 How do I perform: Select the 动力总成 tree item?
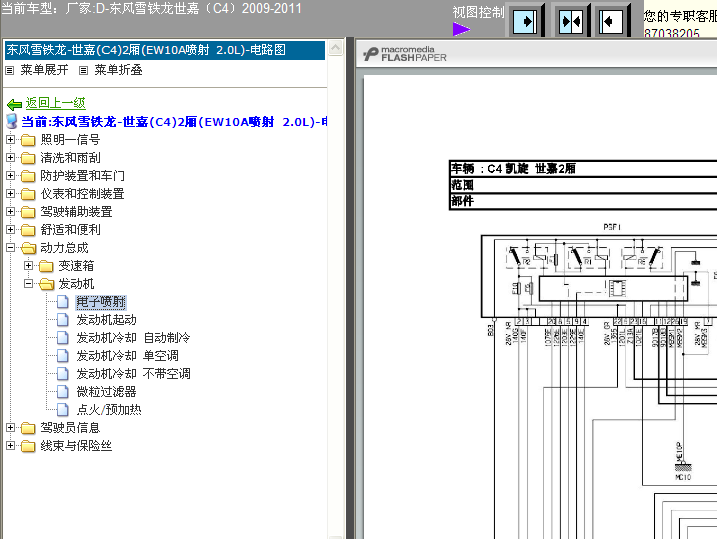coord(64,248)
